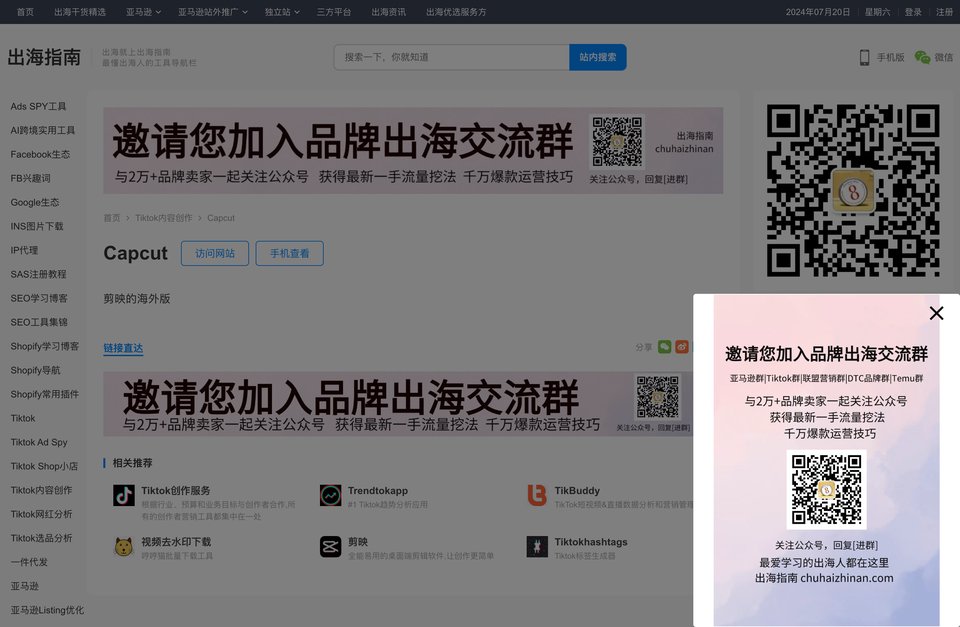Open the Tiktokhashtags recommendation title

point(591,542)
